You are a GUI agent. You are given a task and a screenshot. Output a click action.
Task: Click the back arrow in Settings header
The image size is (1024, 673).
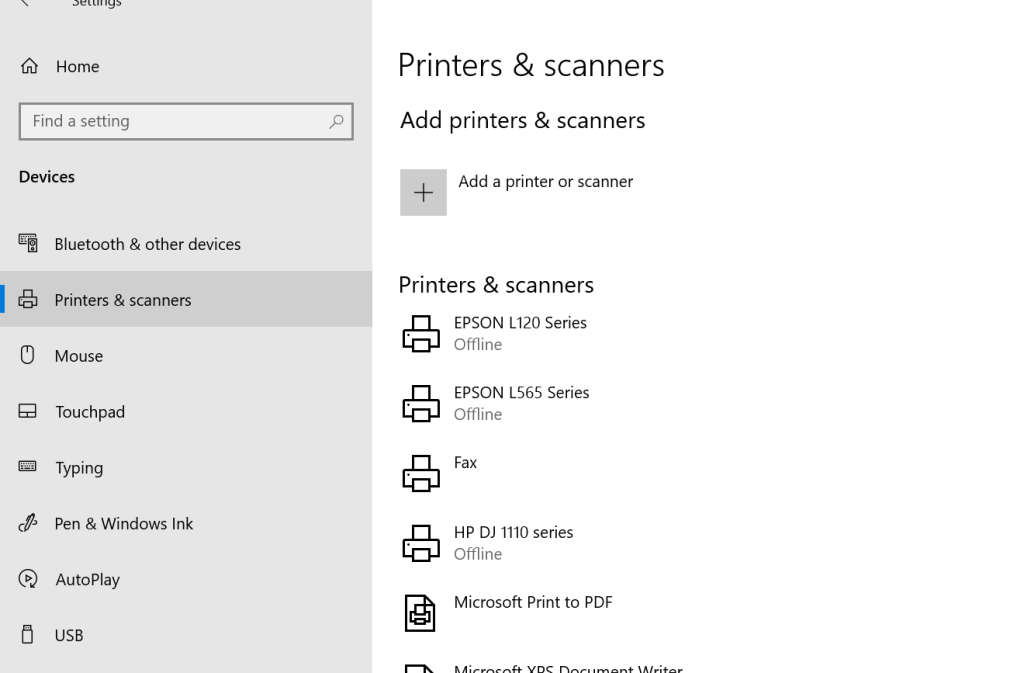tap(26, 3)
